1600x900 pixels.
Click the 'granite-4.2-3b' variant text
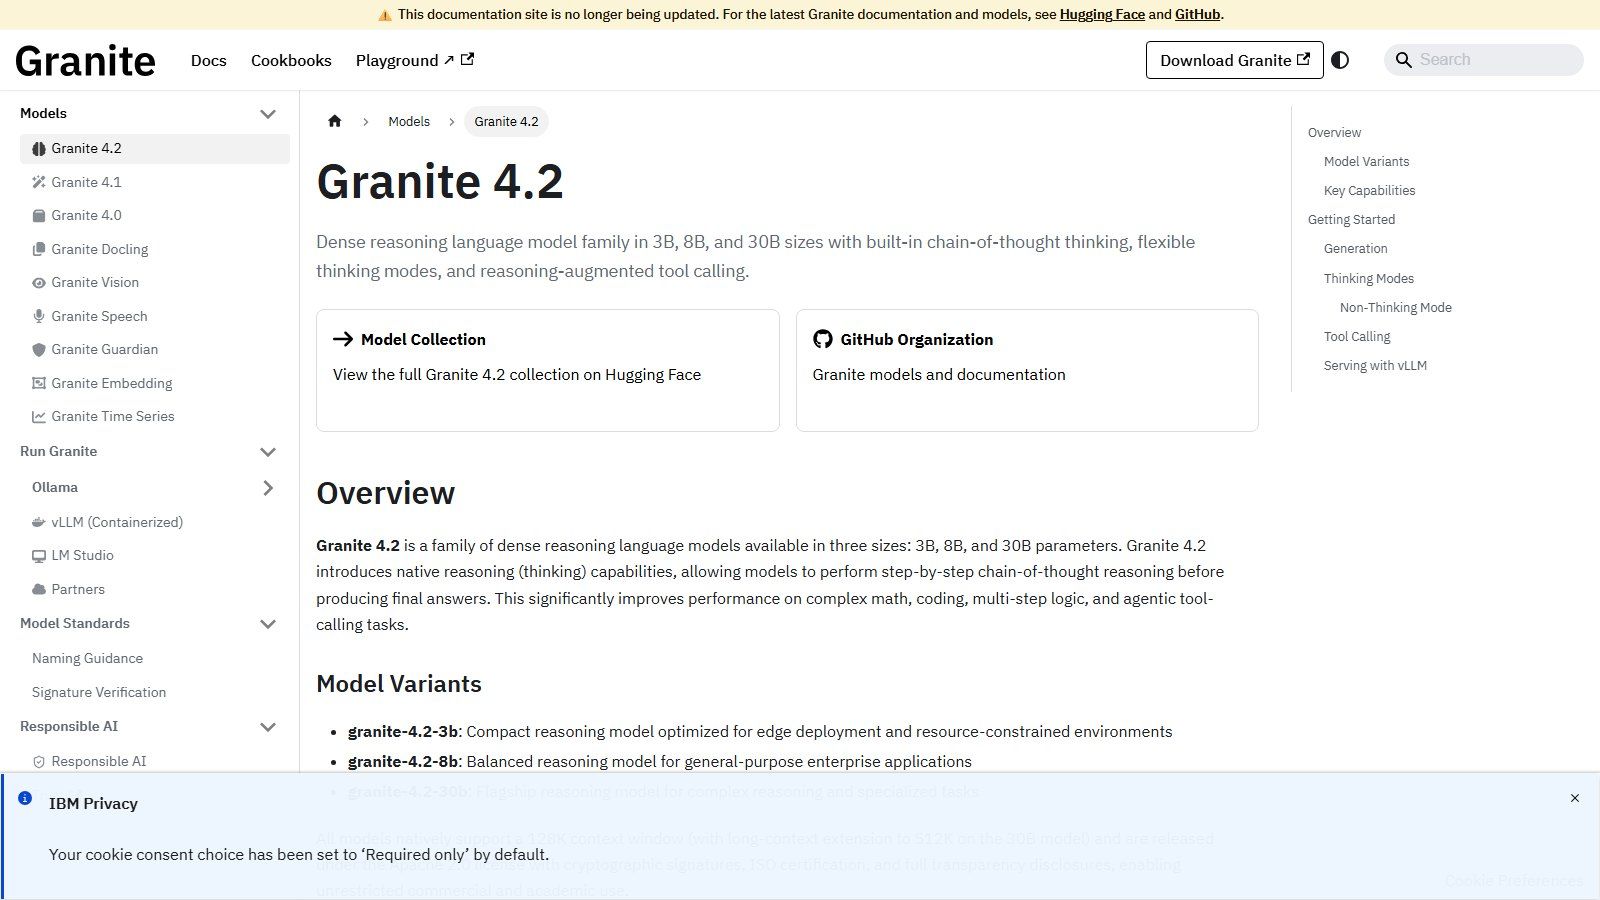[403, 731]
